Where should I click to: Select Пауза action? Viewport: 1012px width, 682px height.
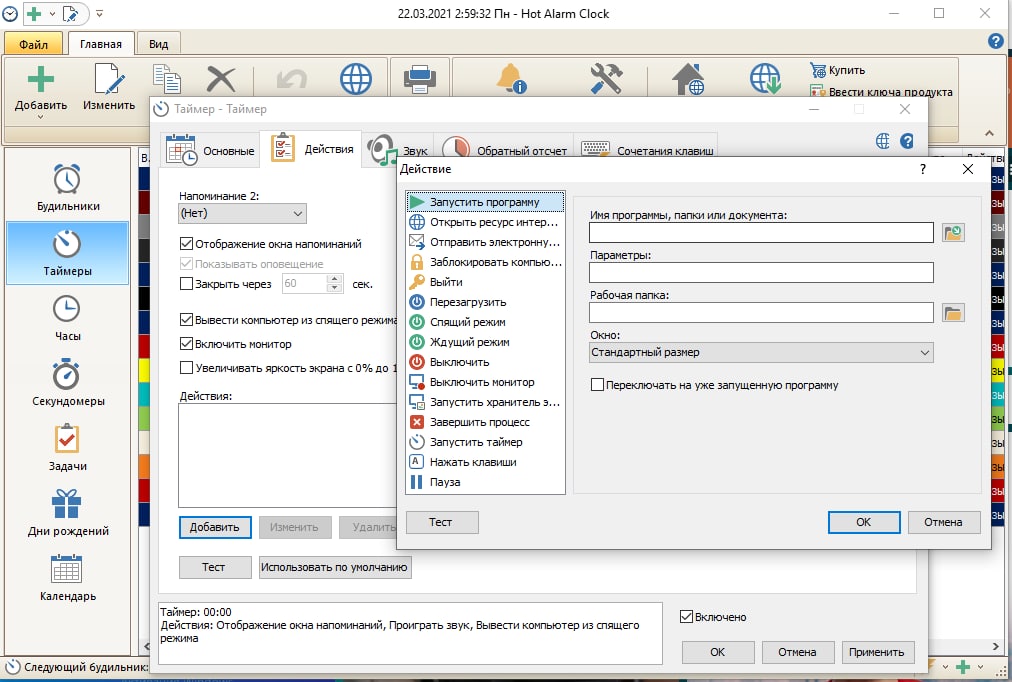485,482
